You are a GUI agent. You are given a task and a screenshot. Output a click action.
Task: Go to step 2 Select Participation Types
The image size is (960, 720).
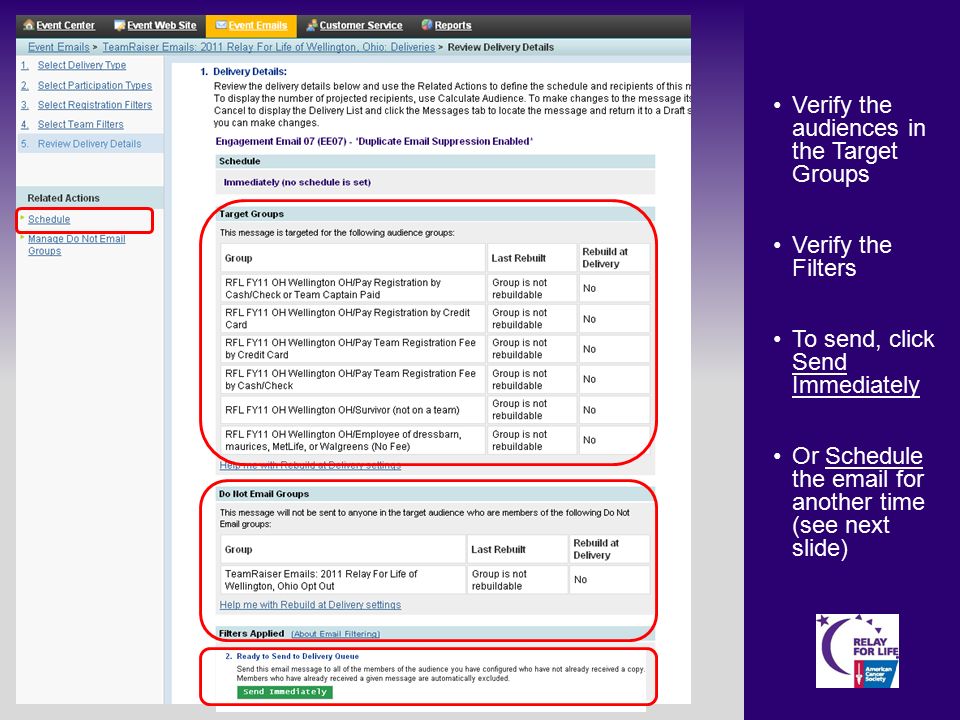(x=94, y=85)
